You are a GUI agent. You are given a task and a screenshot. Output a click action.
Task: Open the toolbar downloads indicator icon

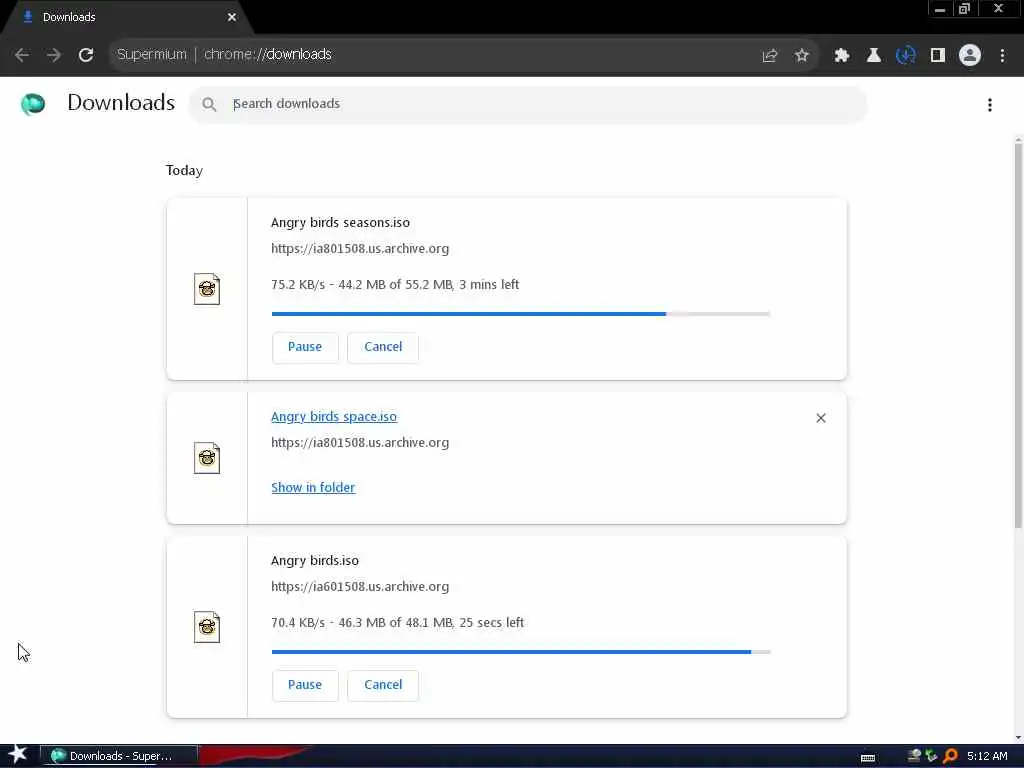(x=906, y=56)
